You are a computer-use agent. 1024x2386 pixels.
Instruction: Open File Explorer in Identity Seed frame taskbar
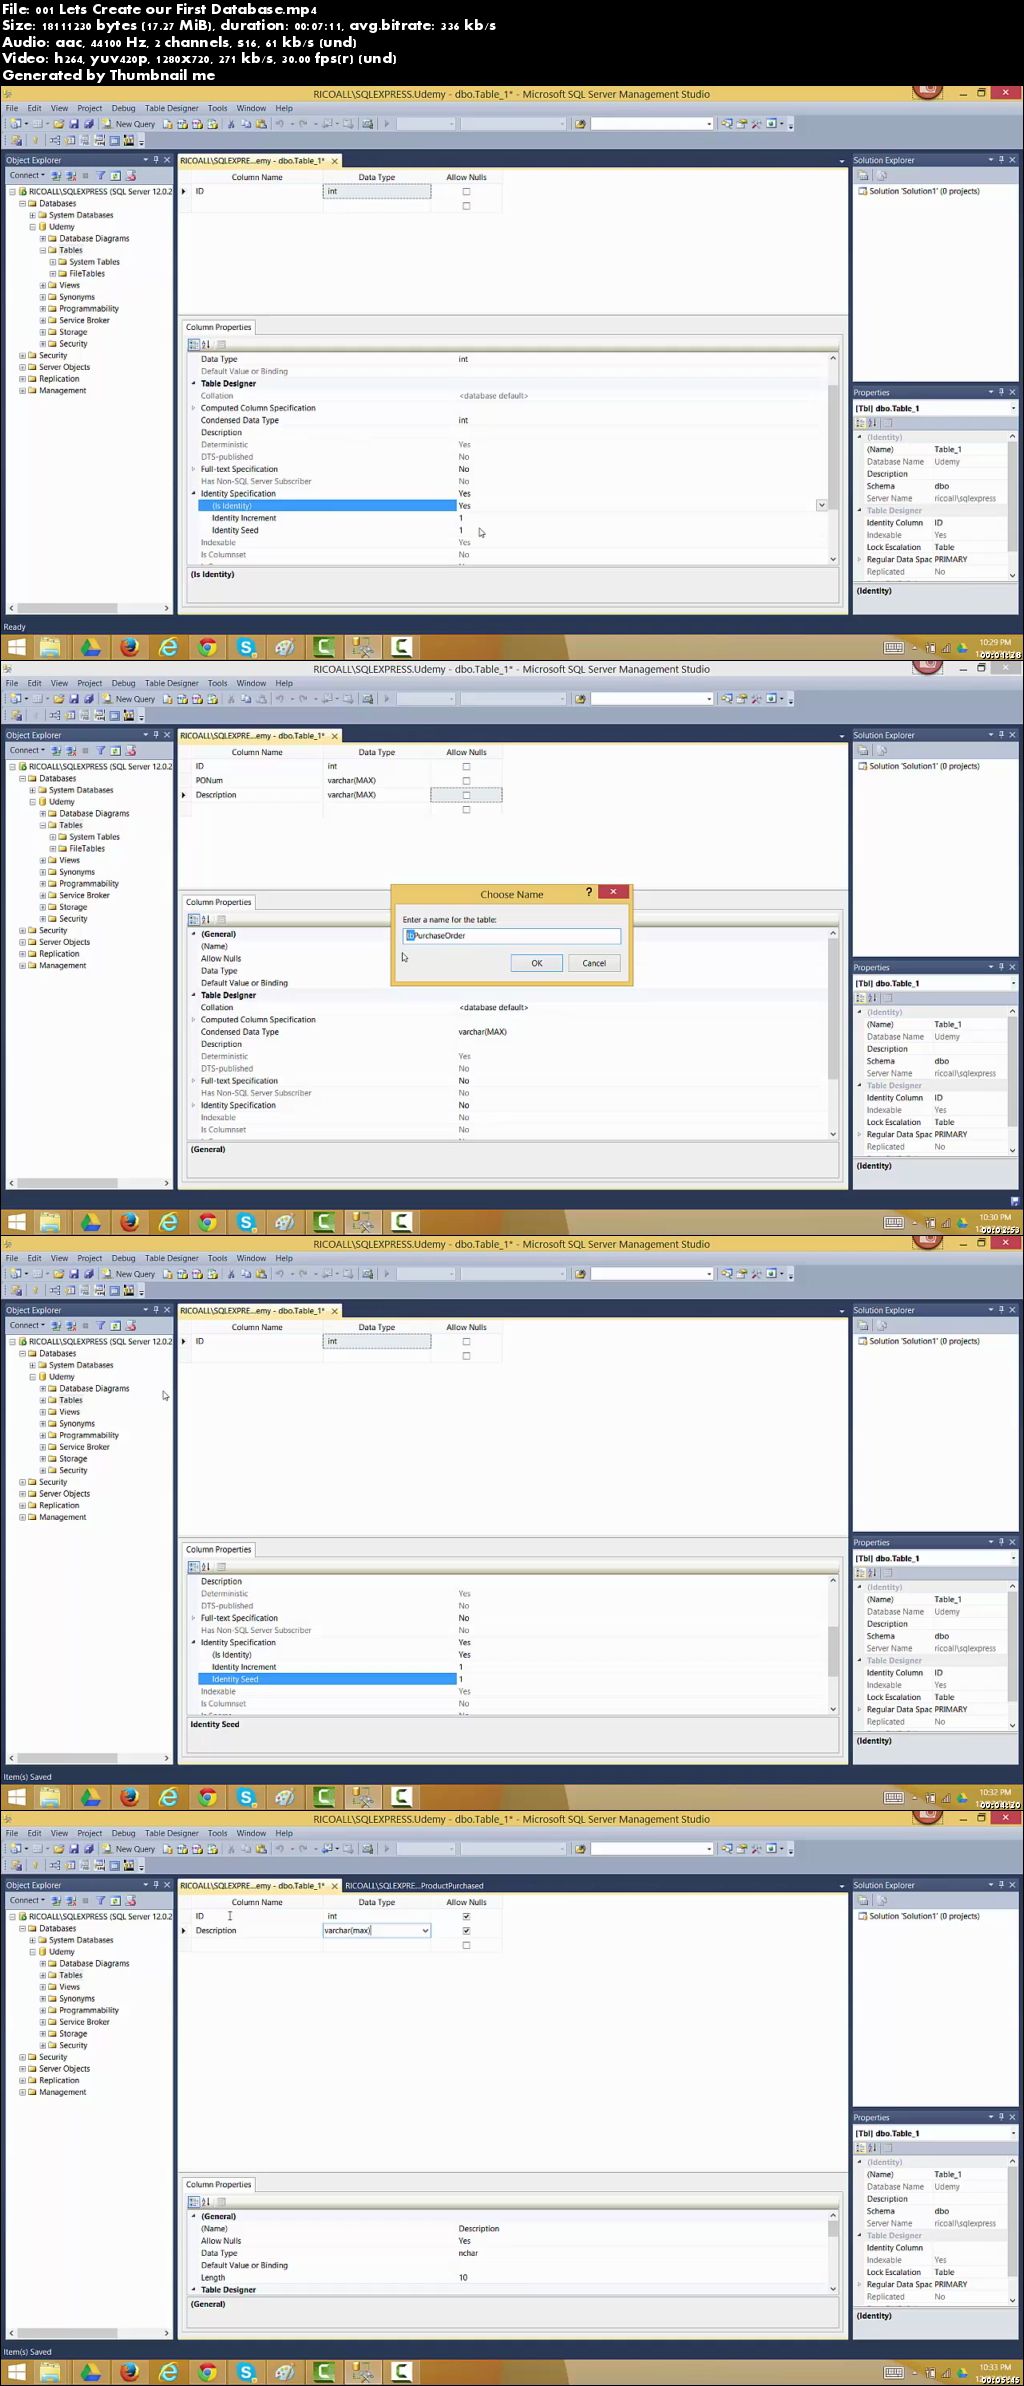coord(50,1797)
